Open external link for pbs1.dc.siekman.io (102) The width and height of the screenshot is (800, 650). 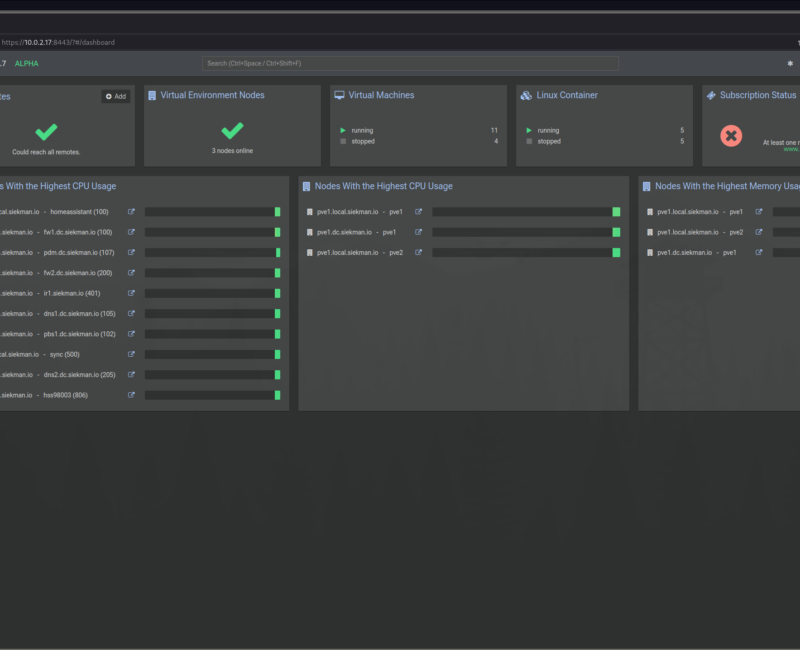131,334
